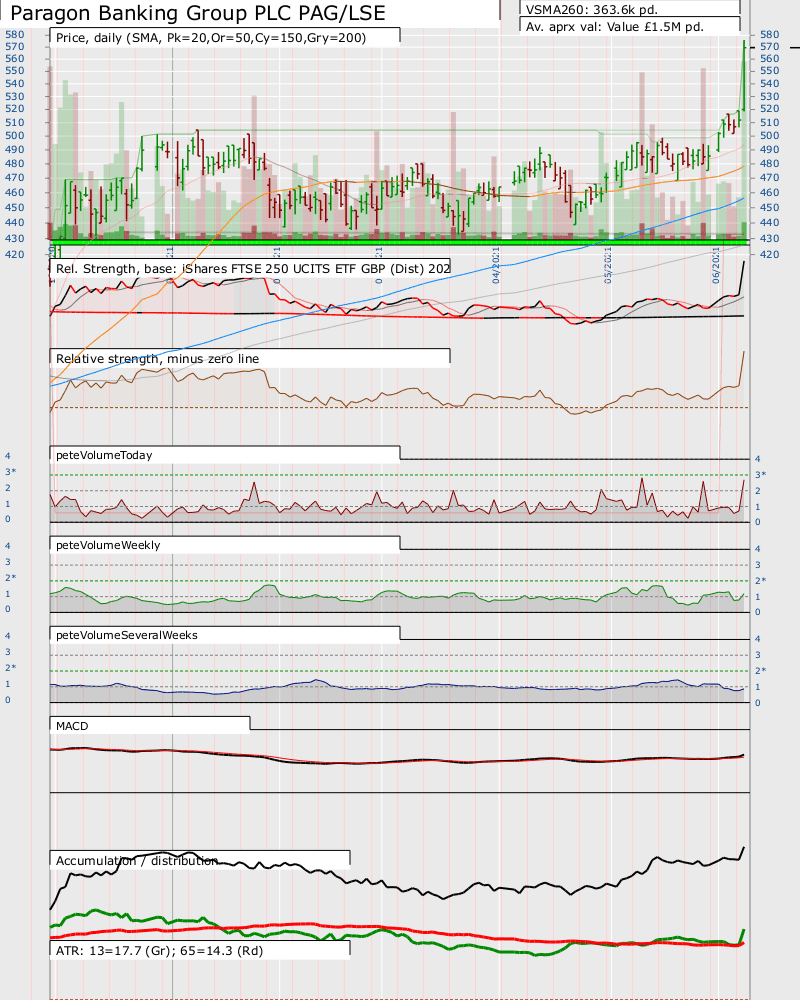Click the 05/2021 date marker
Screen dimensions: 800x1000
(608, 265)
